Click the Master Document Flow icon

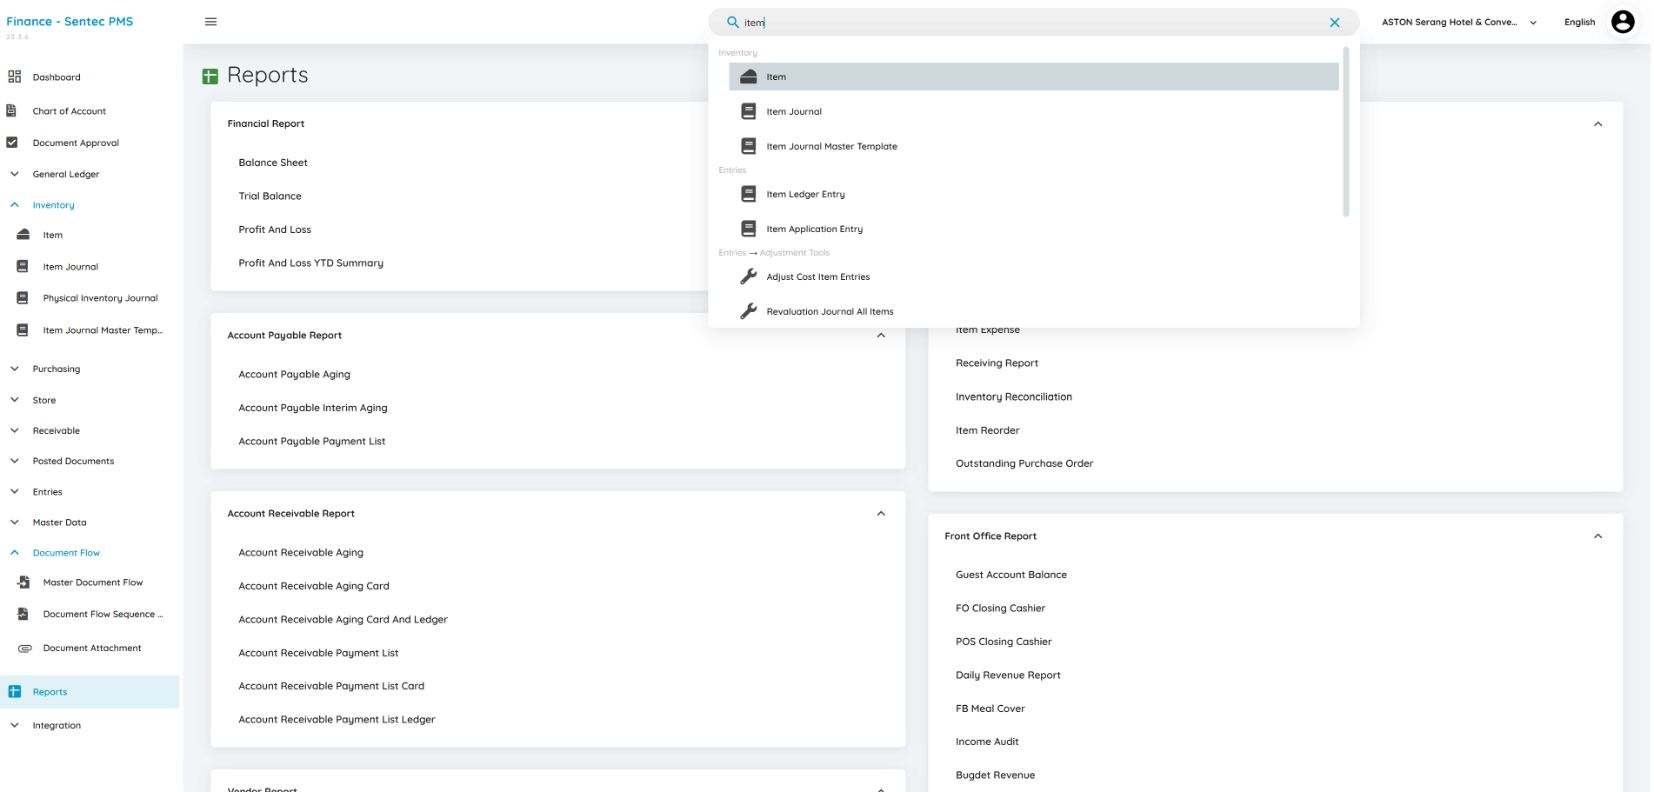coord(24,582)
